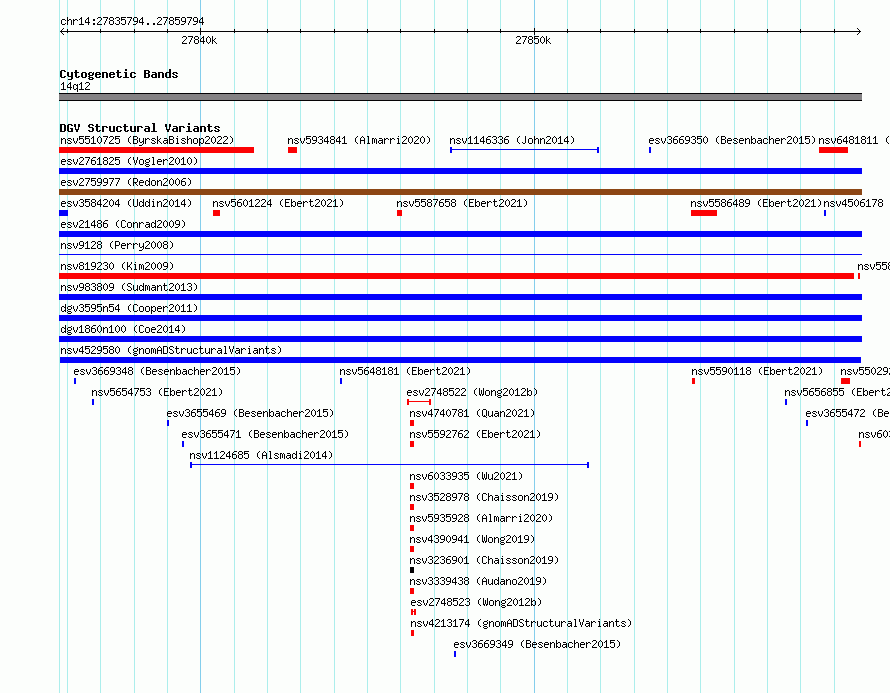Image resolution: width=890 pixels, height=693 pixels.
Task: Click the nsv1146336 (John2014) variant label
Action: tap(512, 140)
